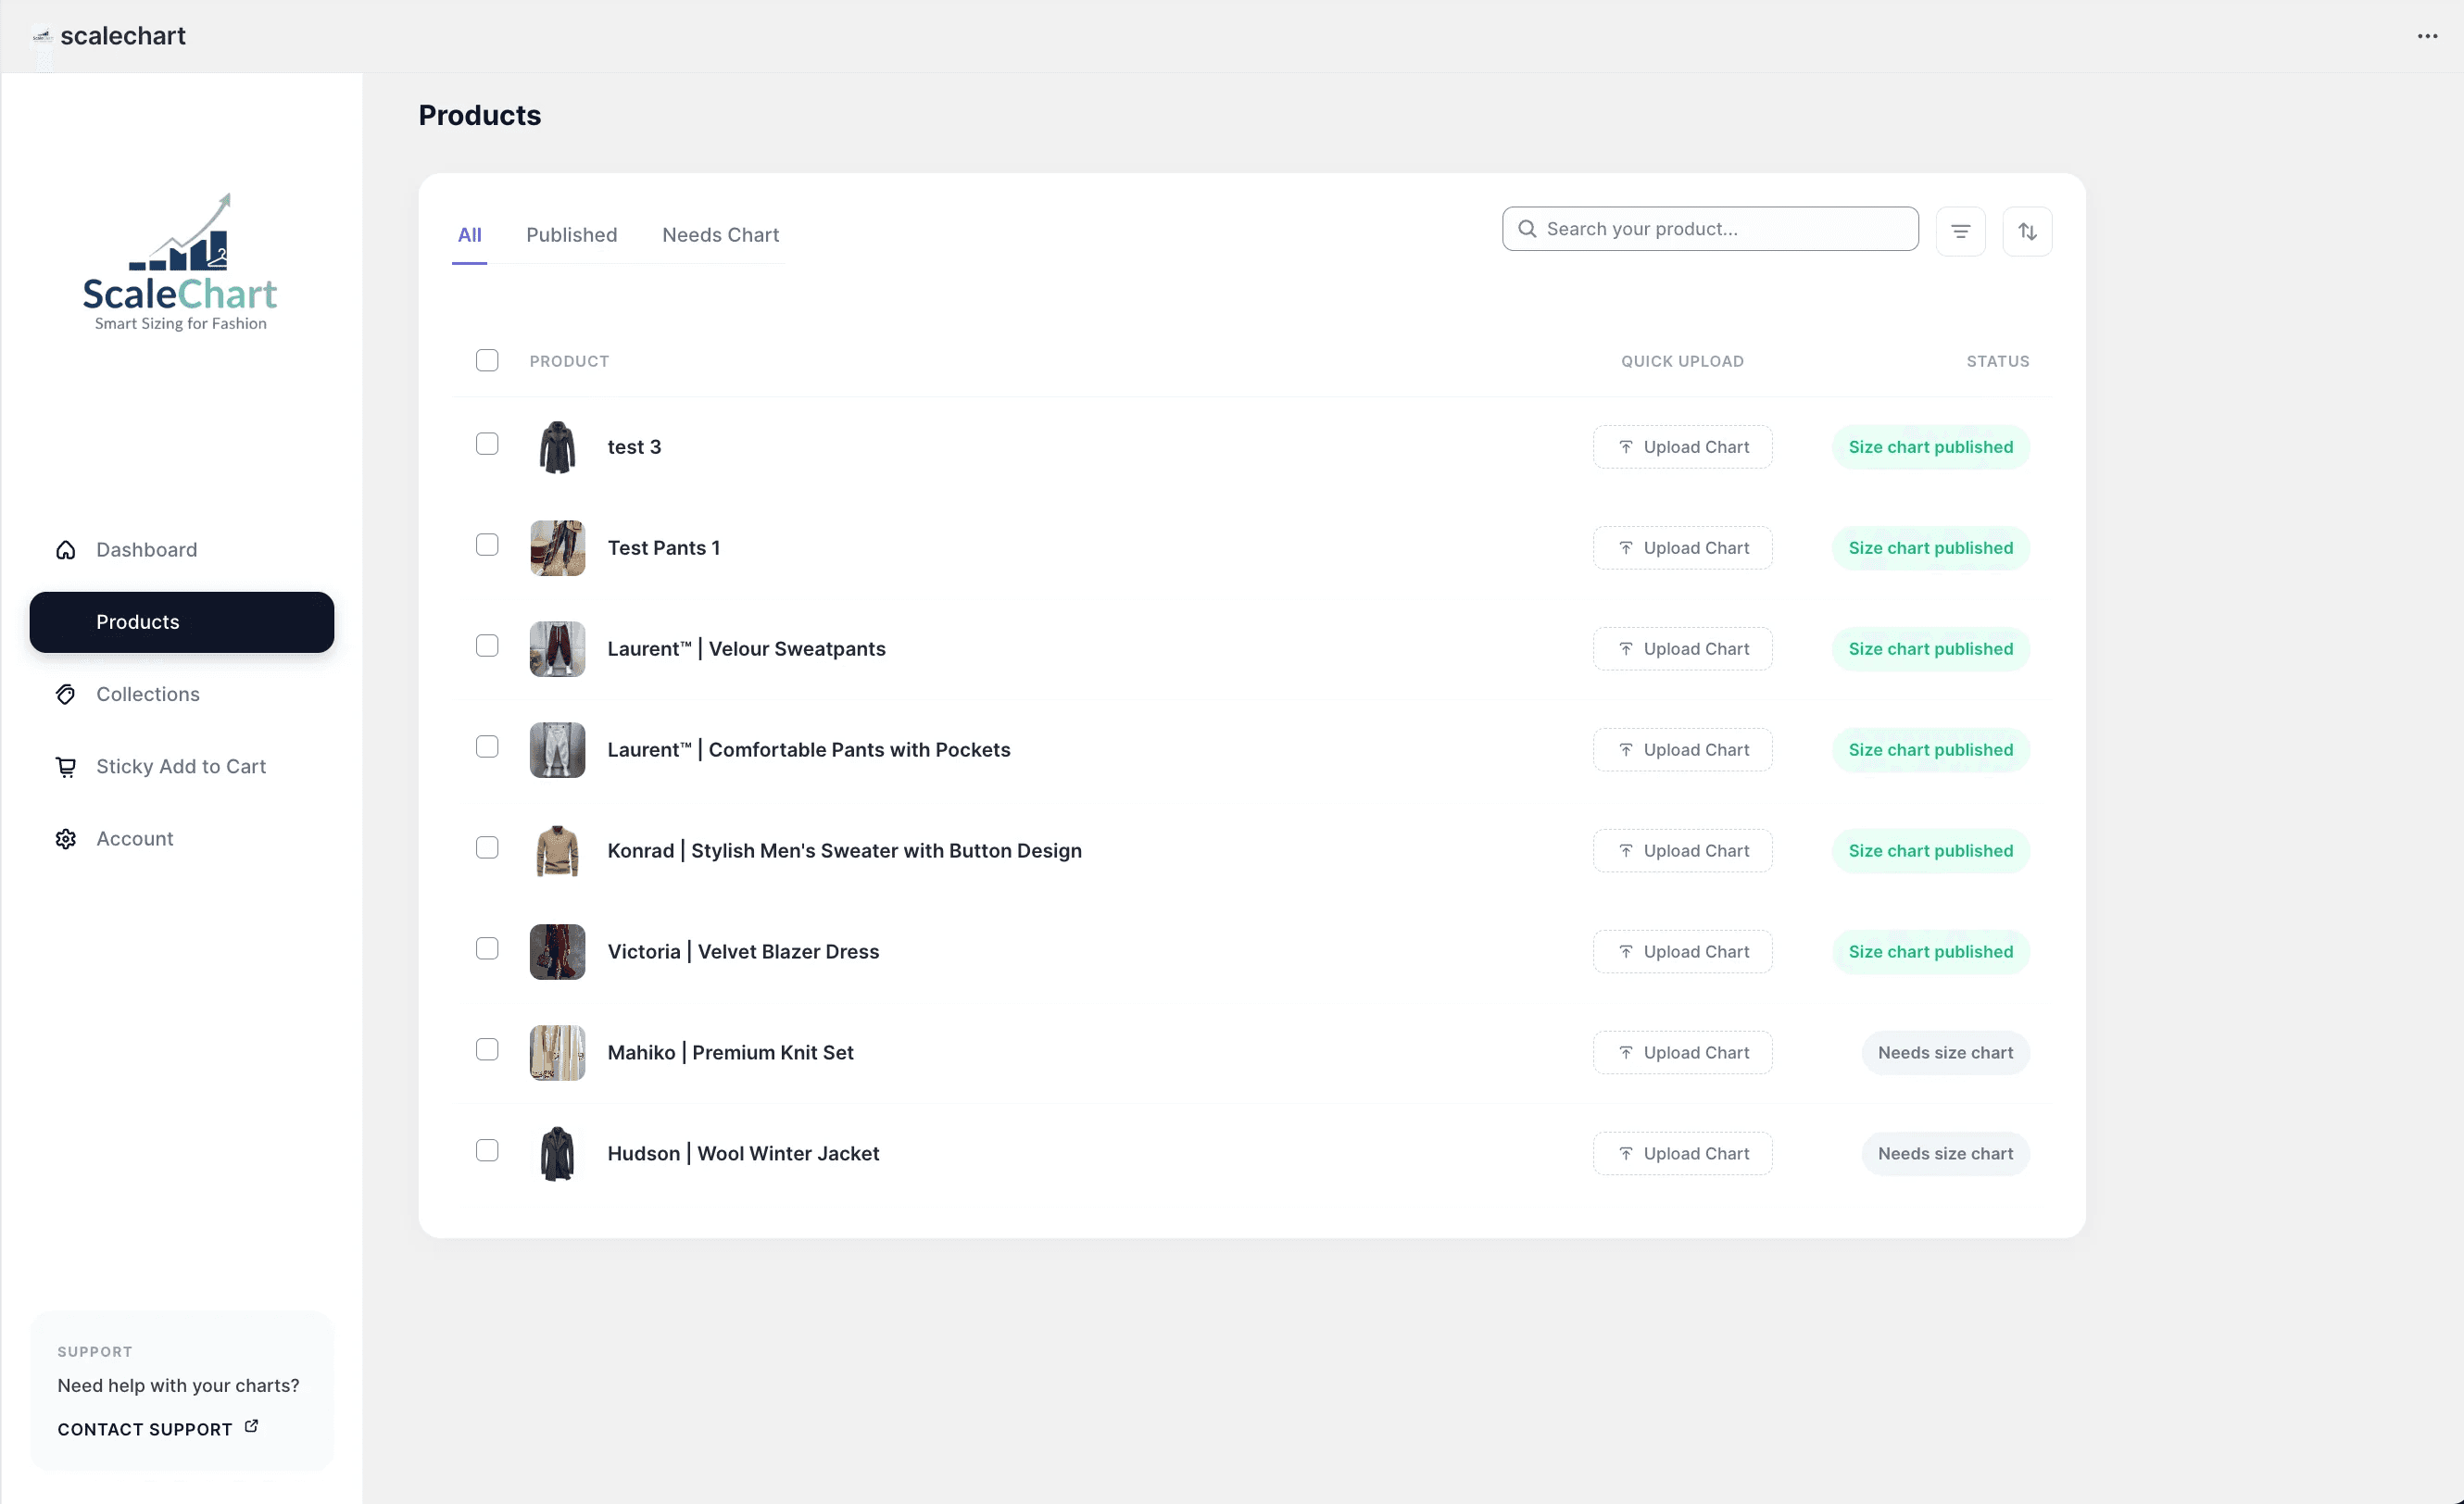Open the Needs Chart tab
Viewport: 2464px width, 1504px height.
[720, 235]
